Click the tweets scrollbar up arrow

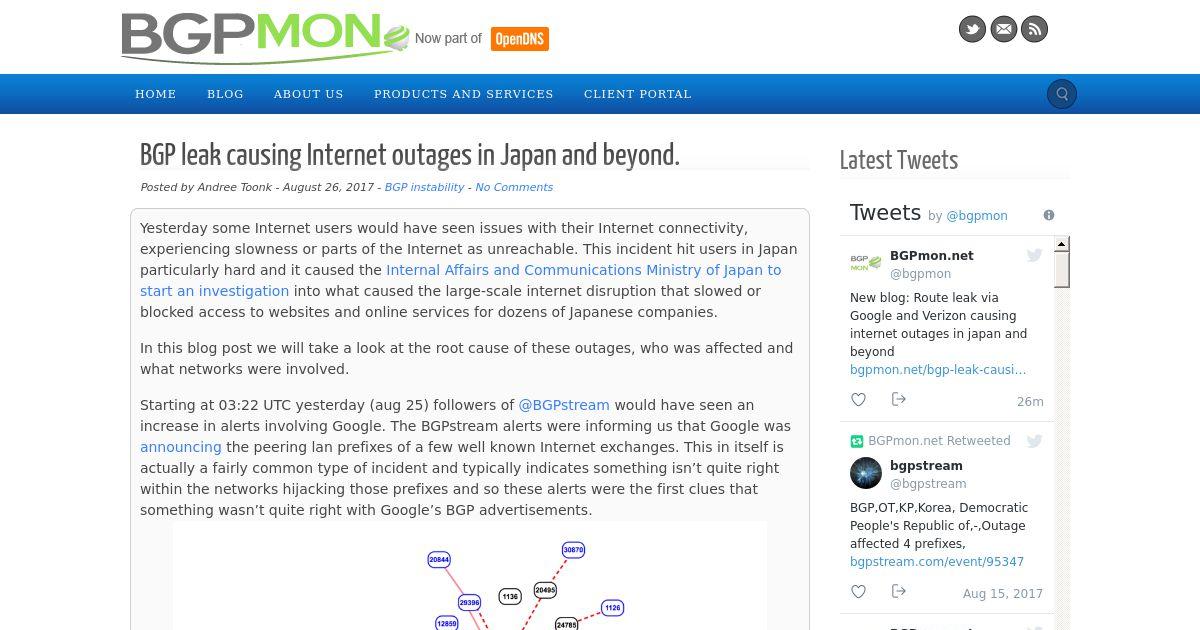pos(1062,244)
